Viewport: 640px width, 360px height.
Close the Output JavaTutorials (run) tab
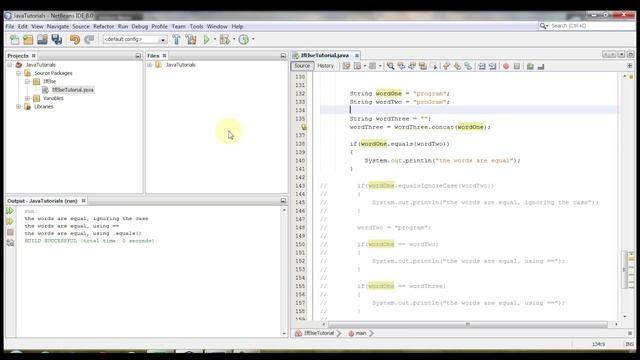pyautogui.click(x=83, y=201)
